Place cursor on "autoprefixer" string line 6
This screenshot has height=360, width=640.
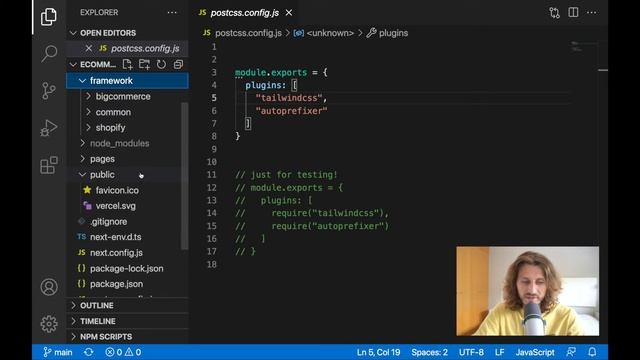[291, 111]
